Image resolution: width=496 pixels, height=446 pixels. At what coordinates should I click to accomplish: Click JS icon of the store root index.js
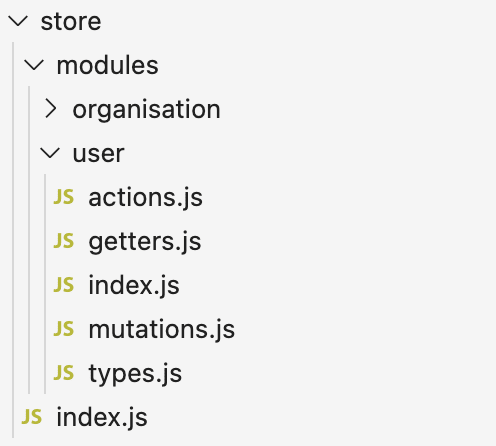[32, 417]
